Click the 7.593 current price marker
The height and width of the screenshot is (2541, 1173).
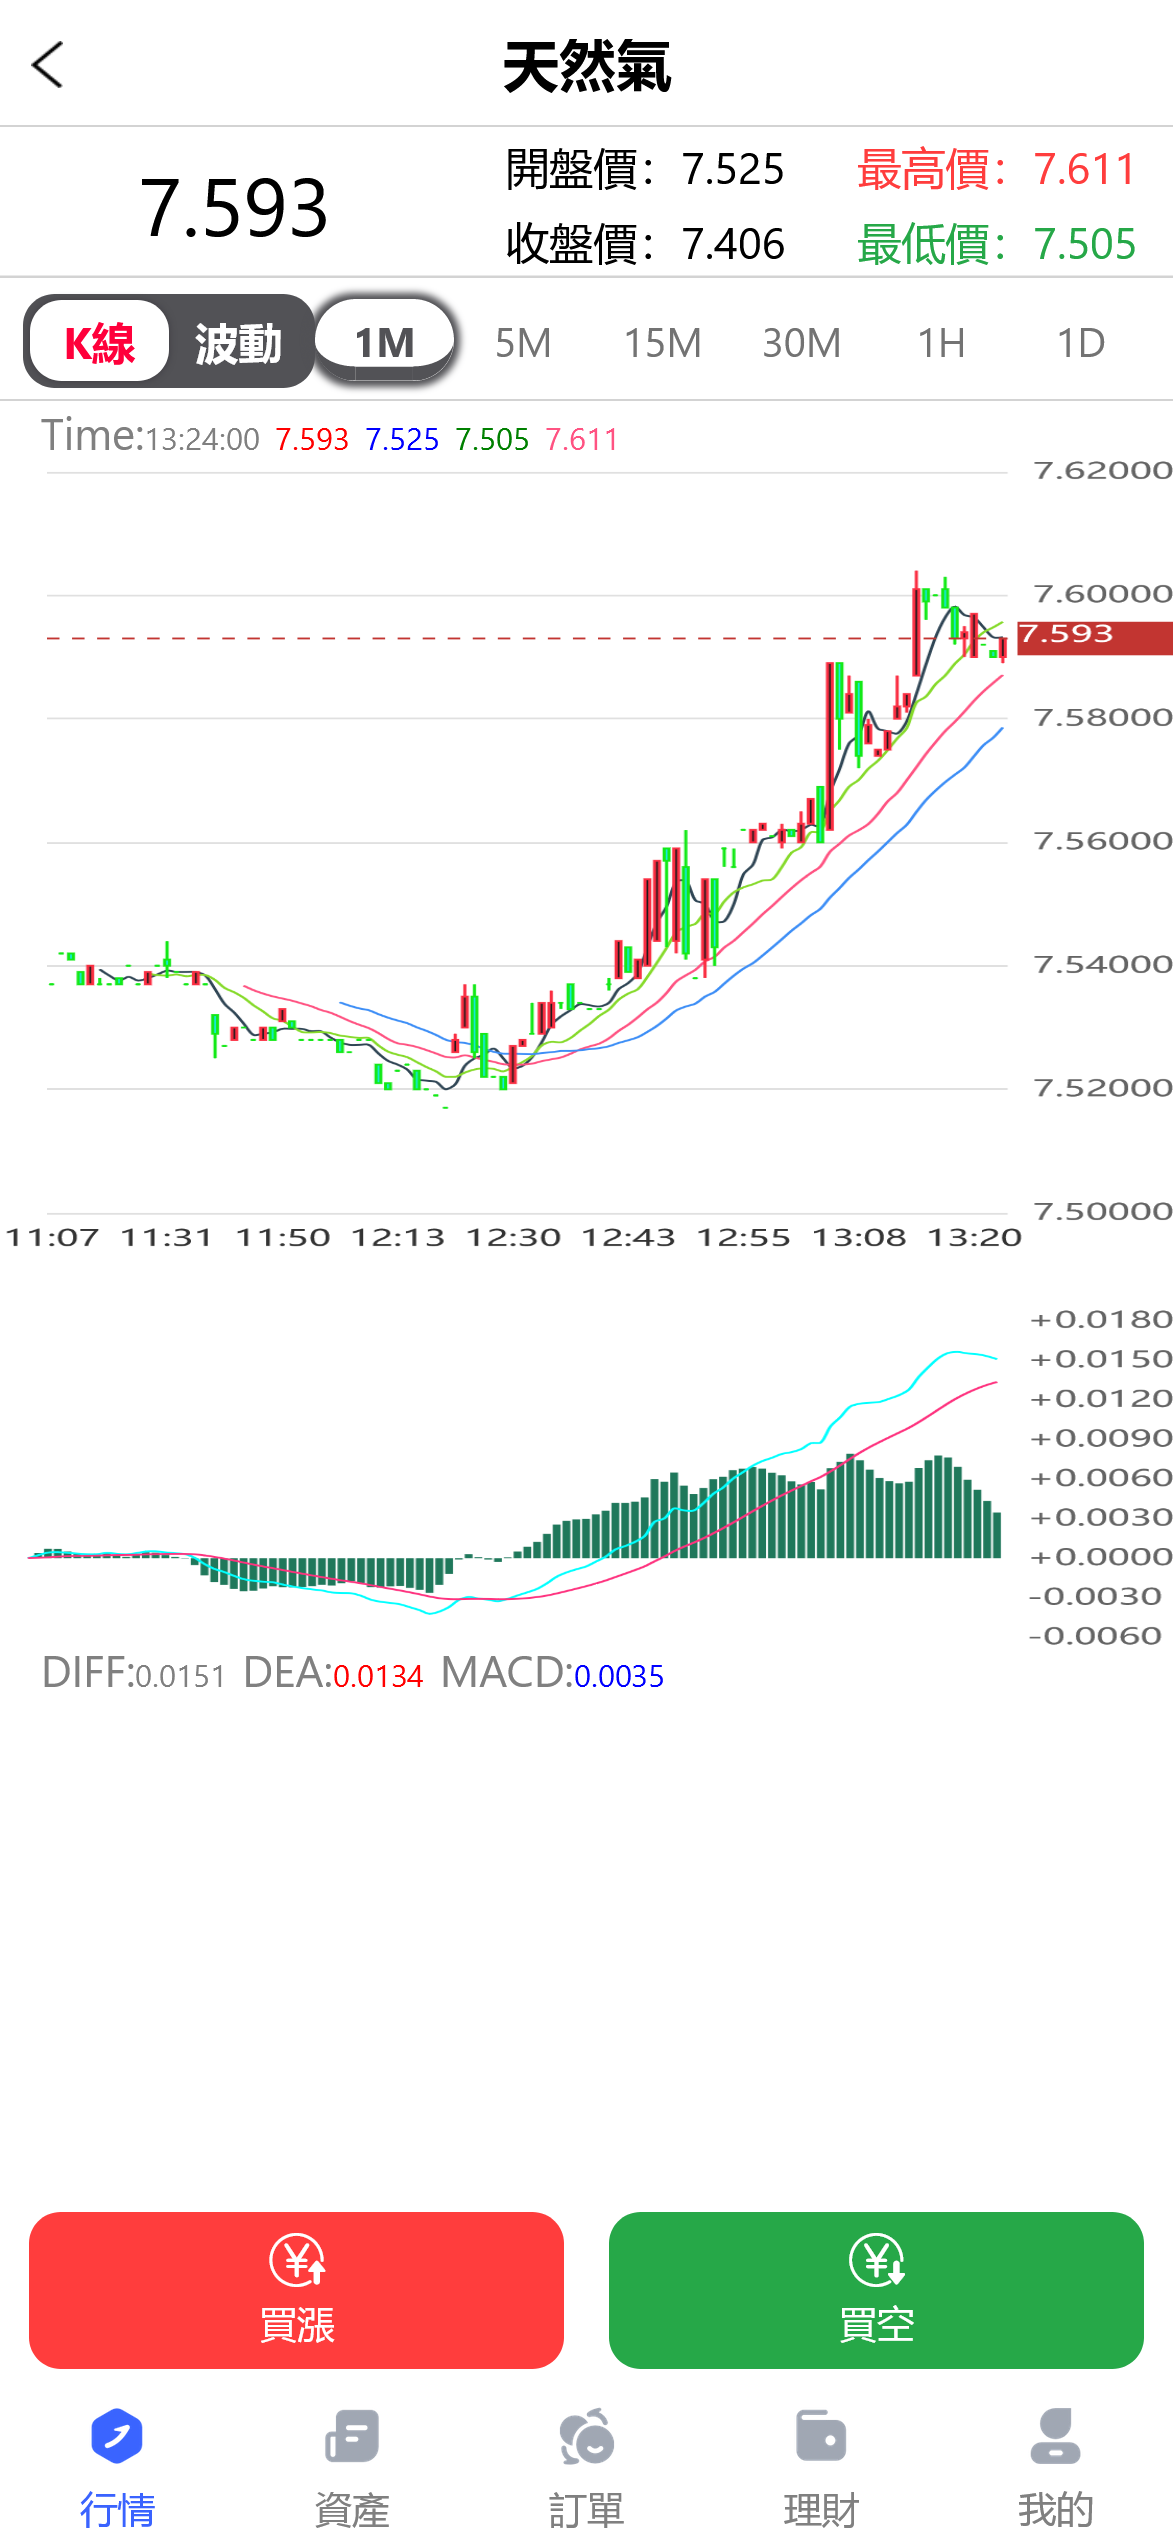pos(1093,636)
